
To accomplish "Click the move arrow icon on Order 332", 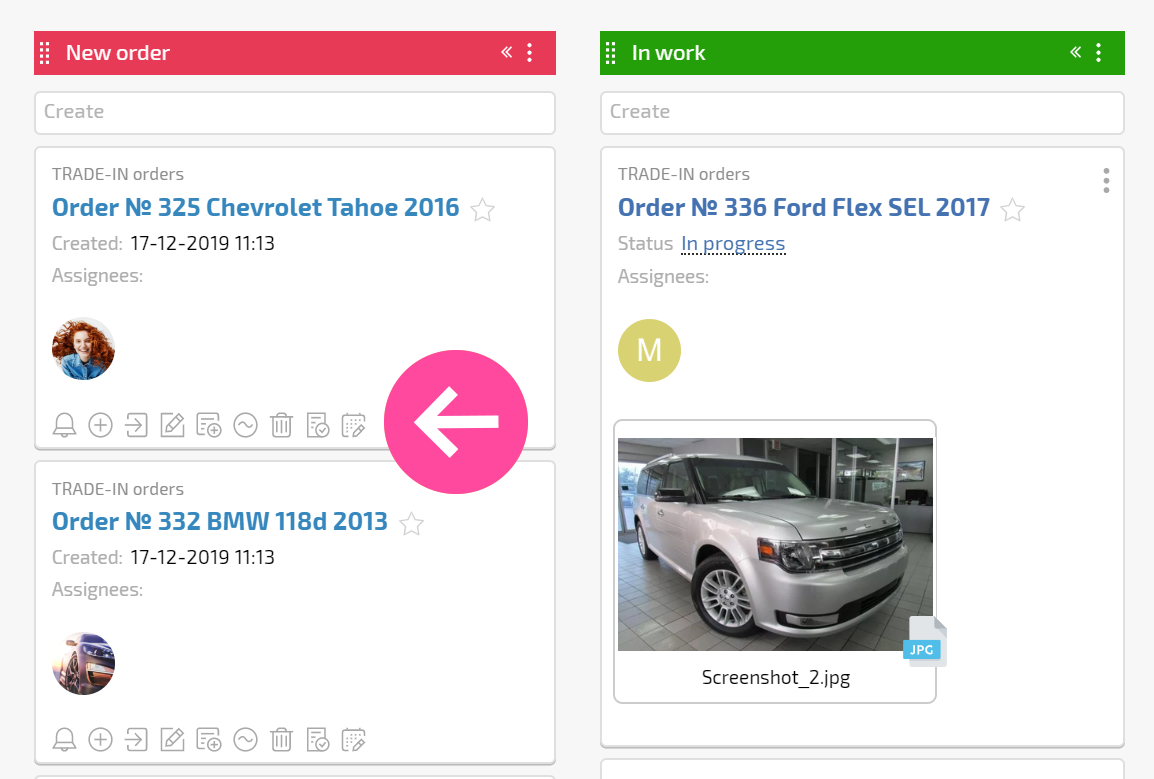I will (136, 739).
